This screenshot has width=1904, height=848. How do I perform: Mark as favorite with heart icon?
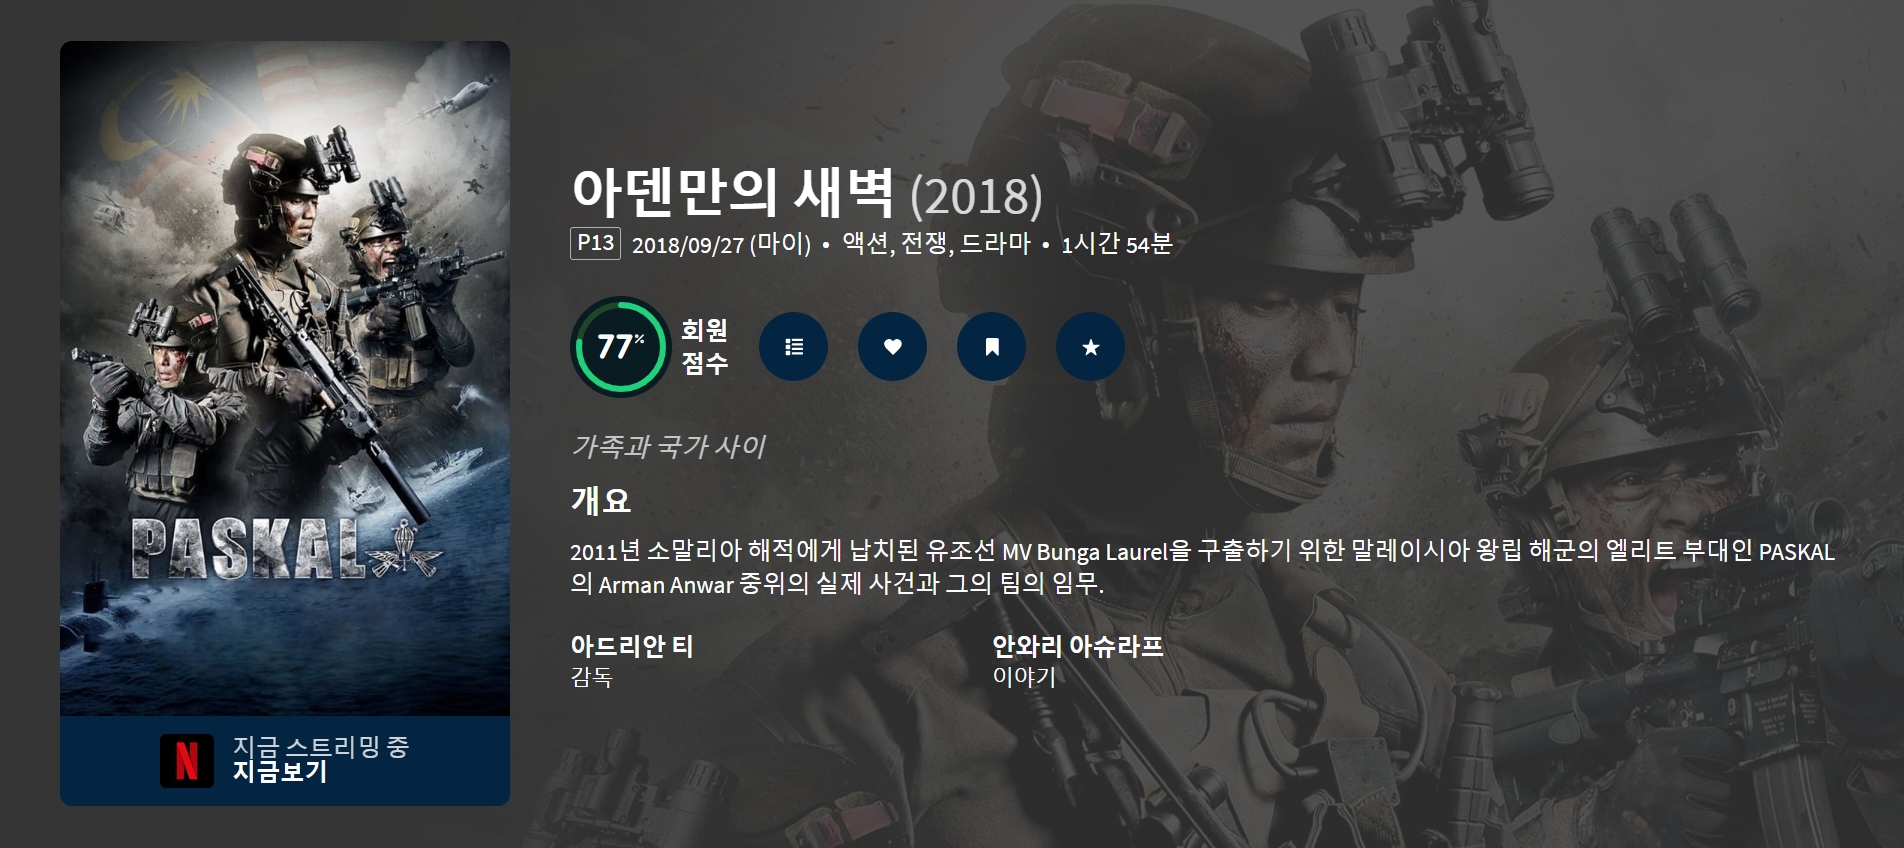892,347
